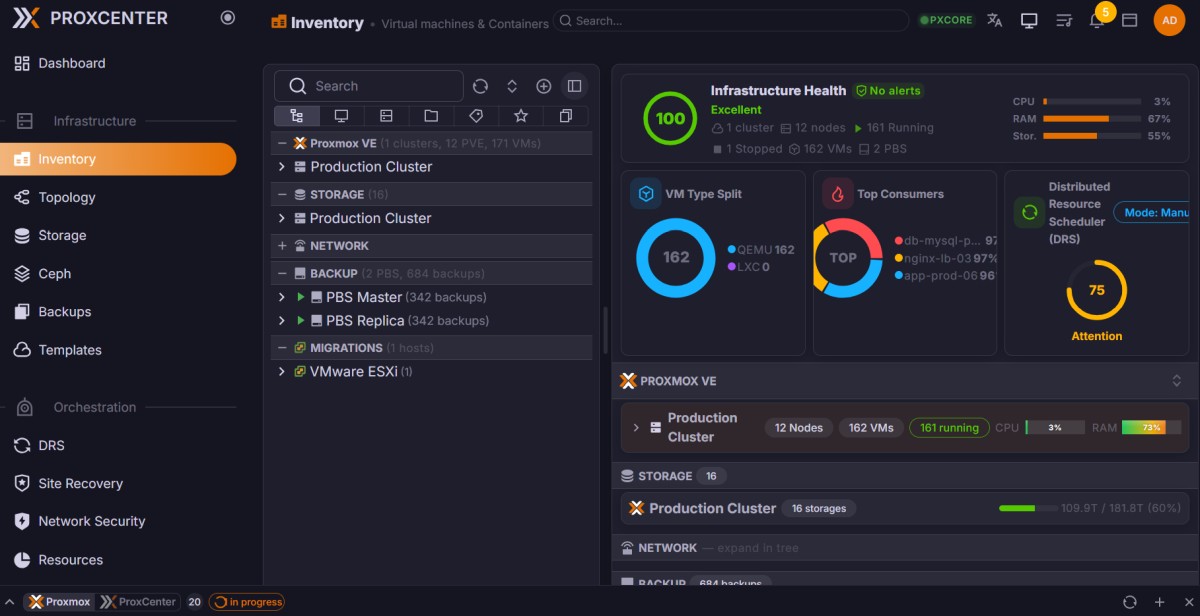The width and height of the screenshot is (1200, 616).
Task: Click the refresh icon beside tree search
Action: click(x=480, y=86)
